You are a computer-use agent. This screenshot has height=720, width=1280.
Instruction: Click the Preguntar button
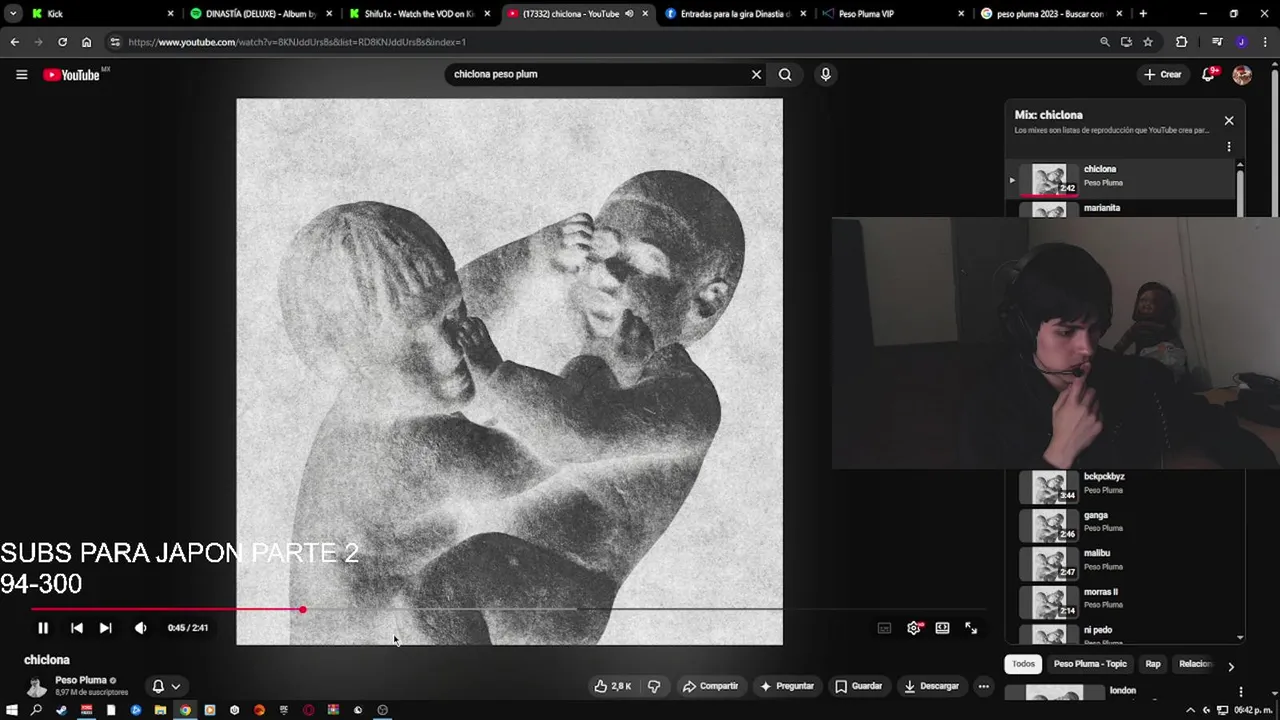pos(787,686)
